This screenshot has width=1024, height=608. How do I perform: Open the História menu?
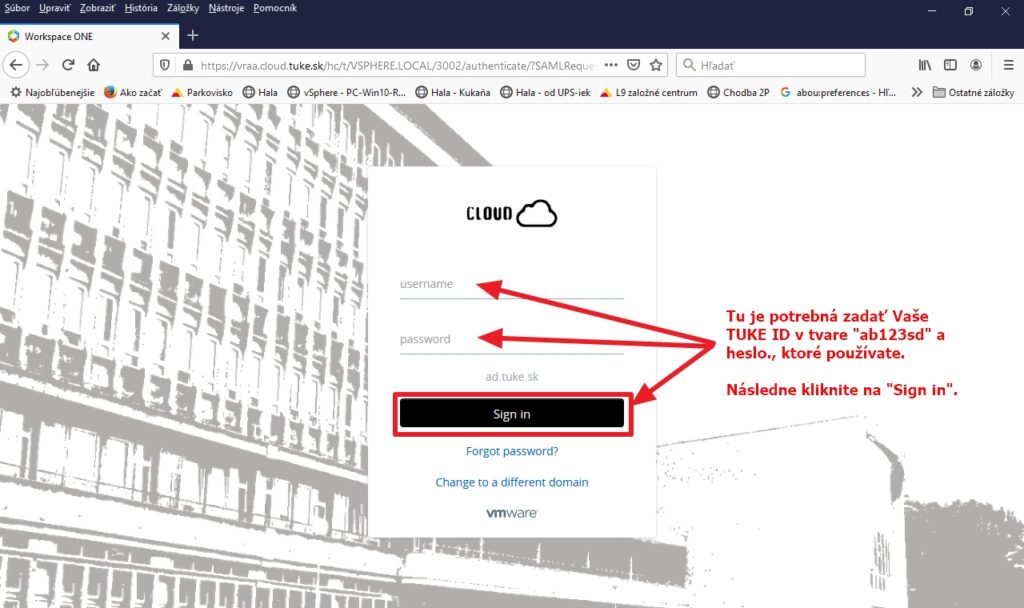(x=141, y=8)
